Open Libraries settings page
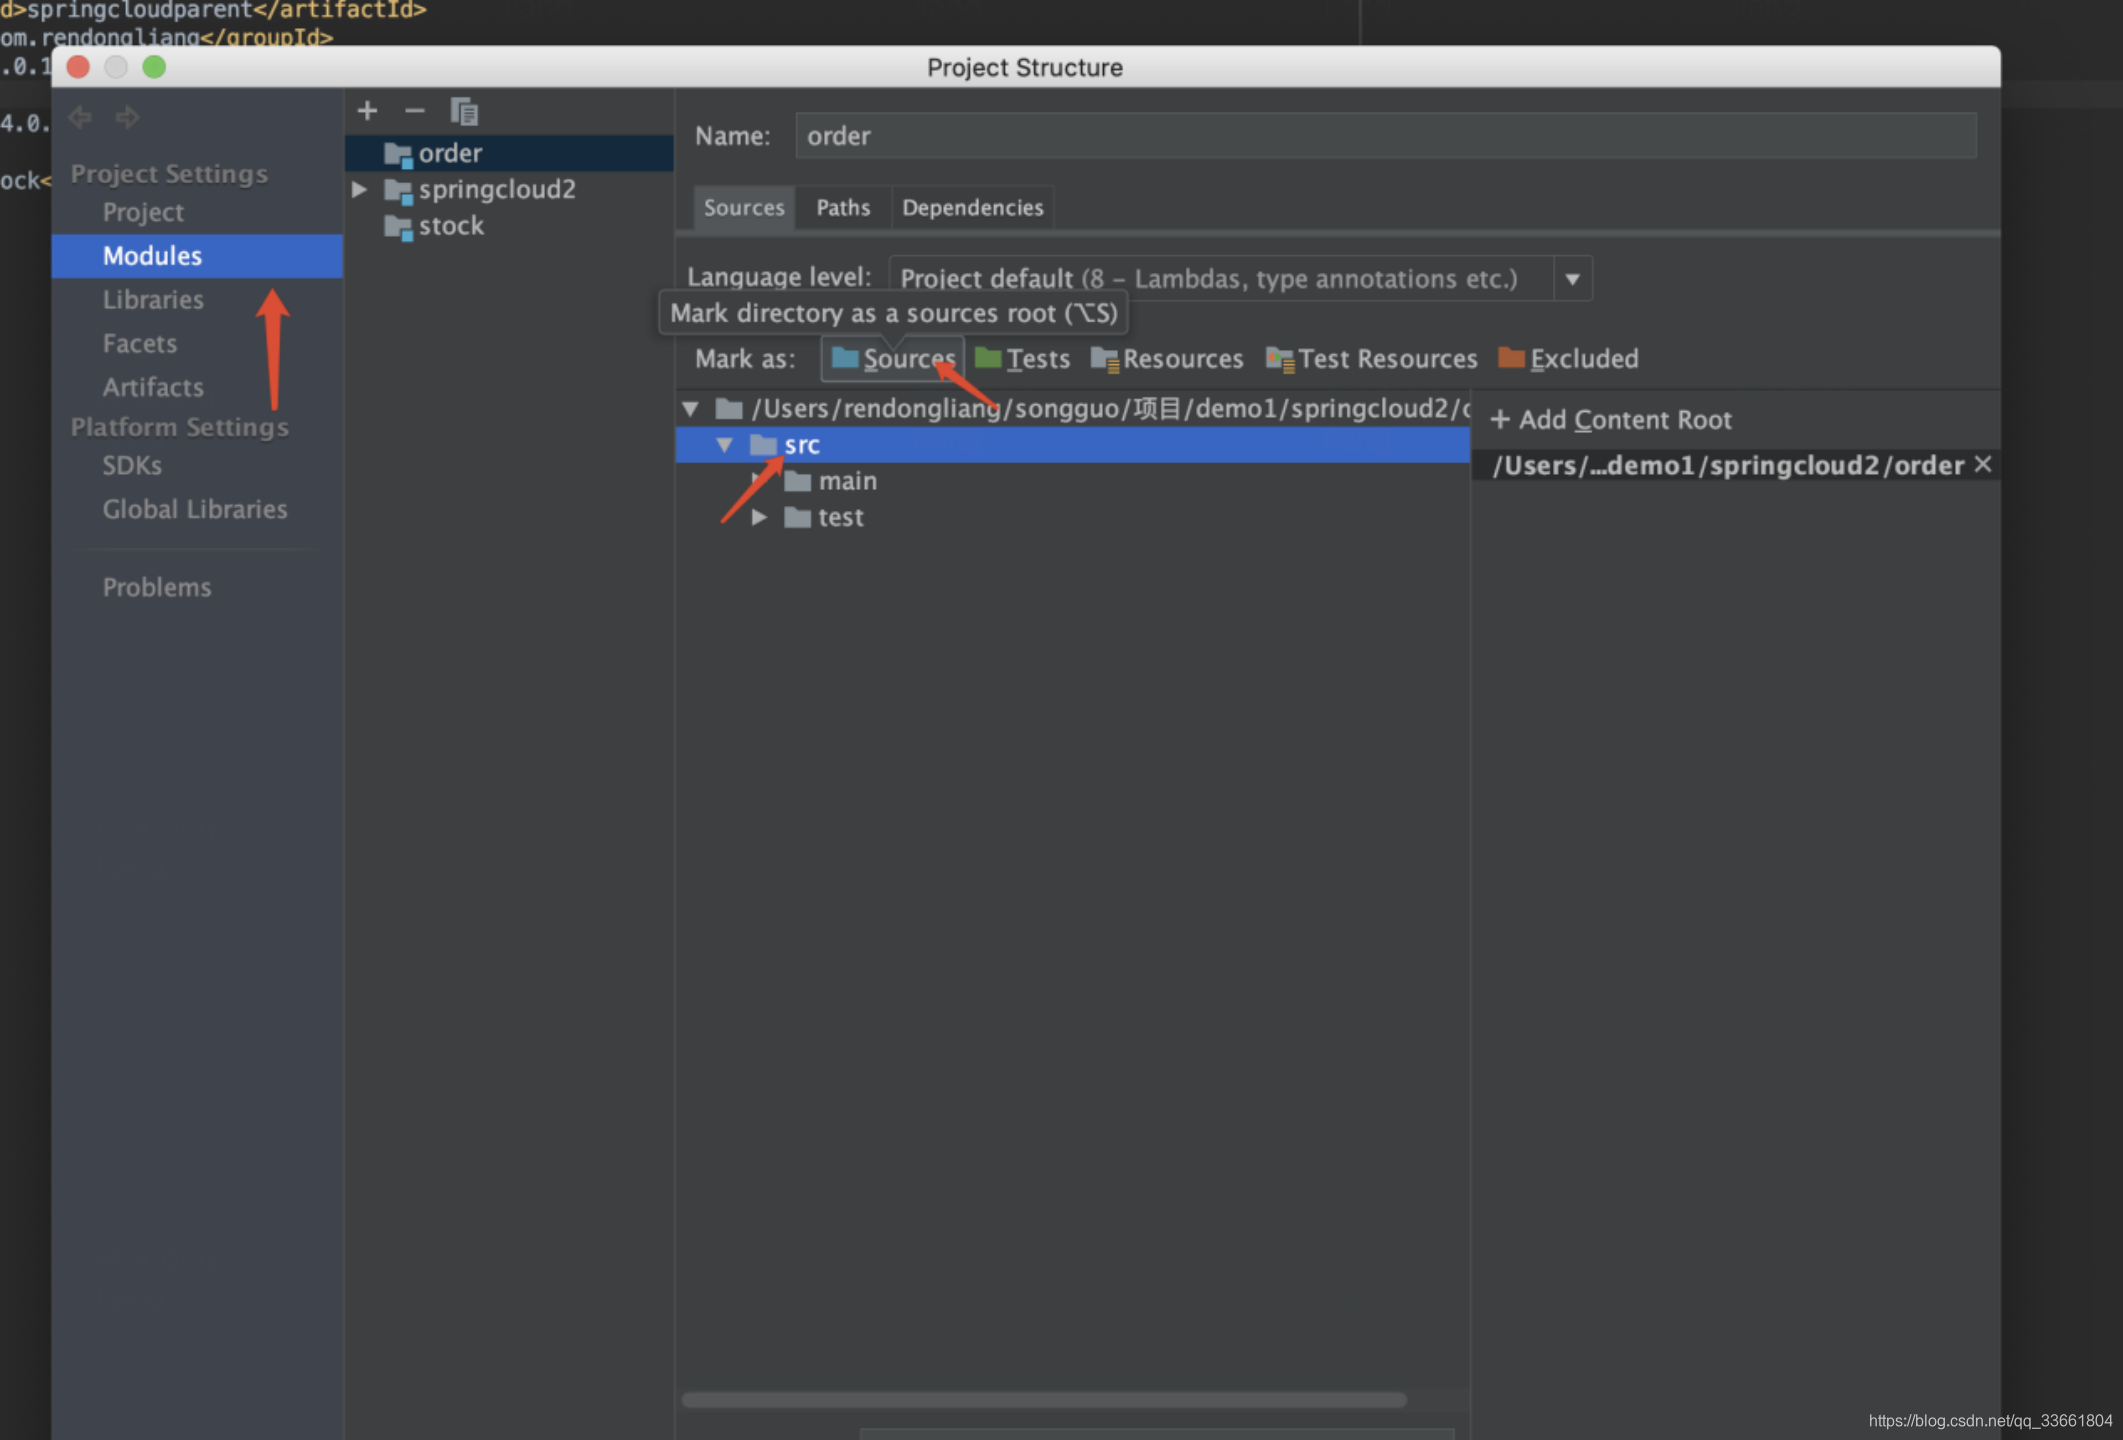The image size is (2123, 1440). click(x=153, y=300)
